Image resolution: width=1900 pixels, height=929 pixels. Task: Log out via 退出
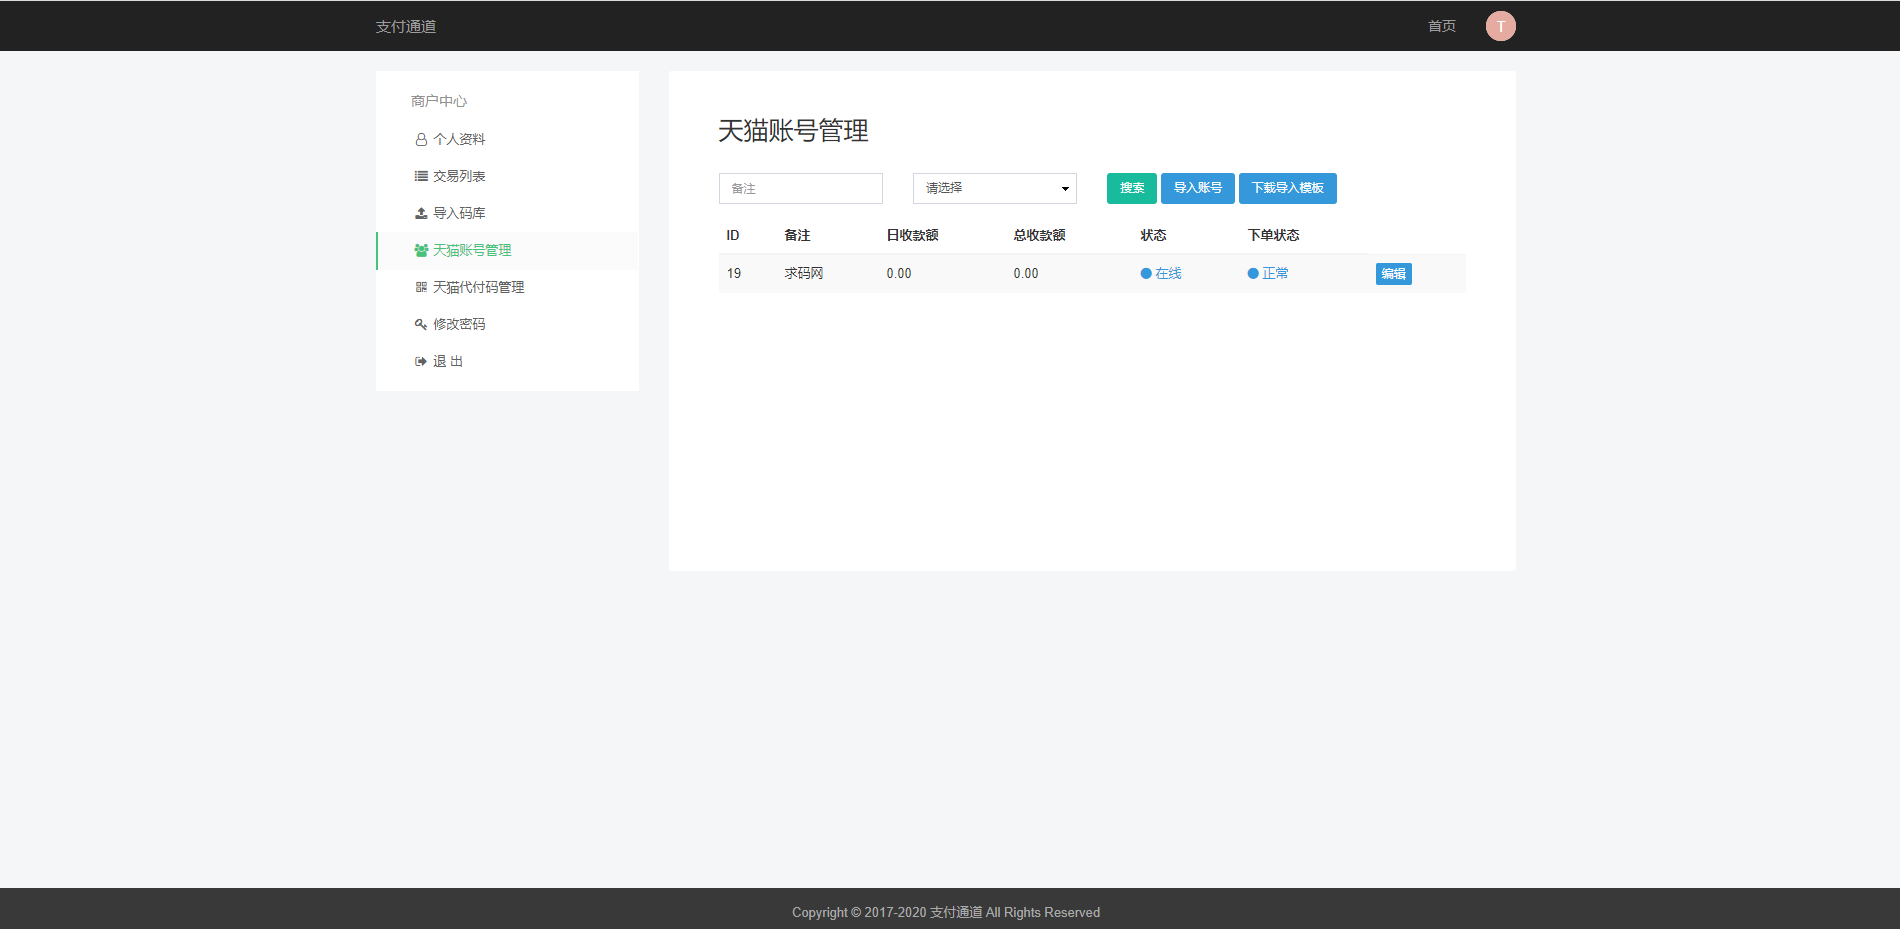[x=507, y=361]
